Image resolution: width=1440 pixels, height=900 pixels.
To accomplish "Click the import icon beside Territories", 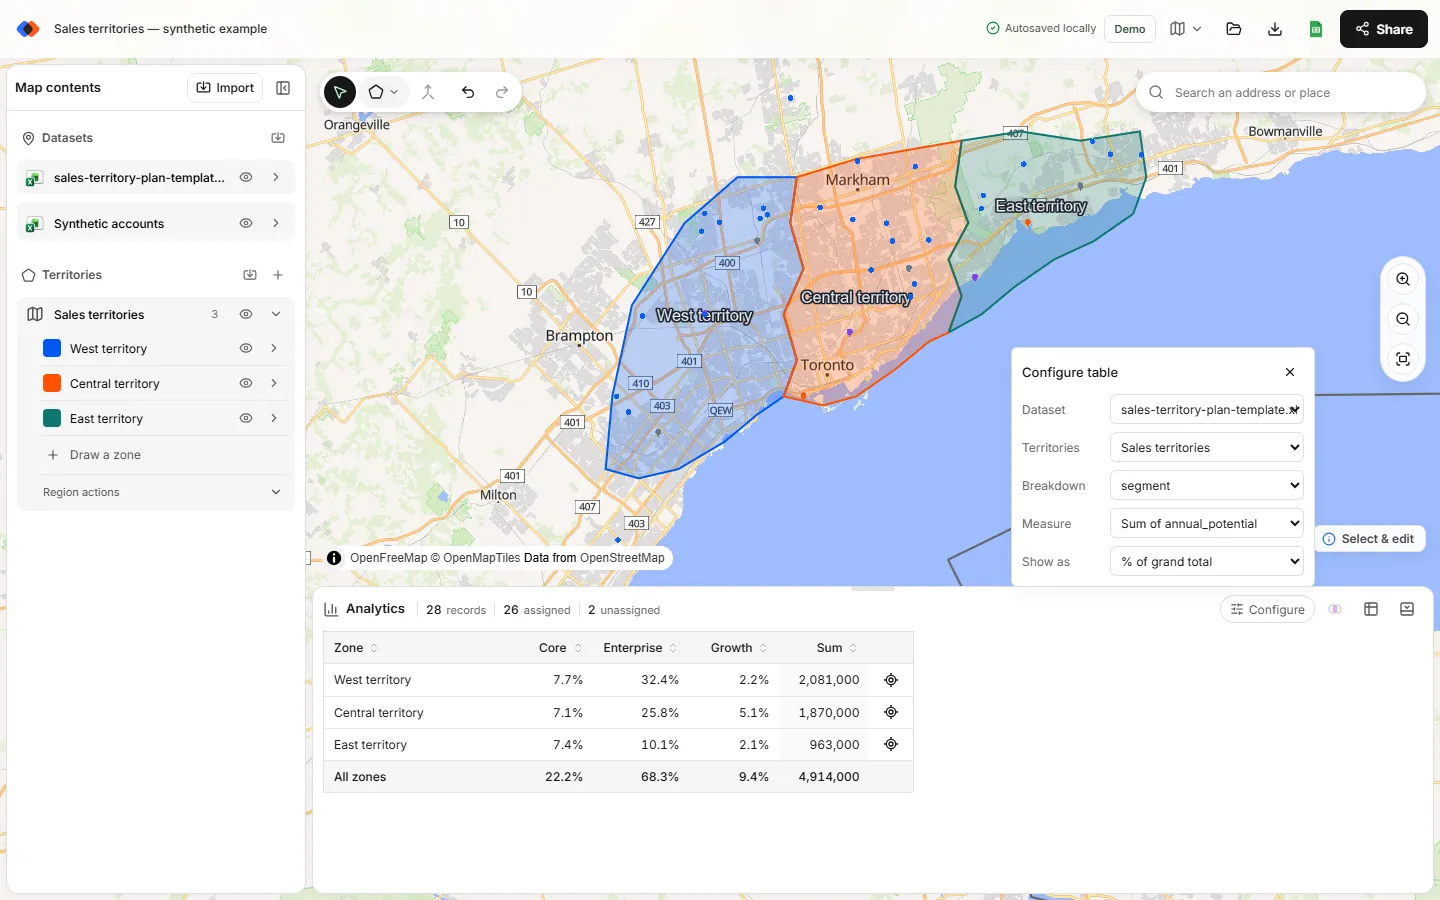I will (250, 275).
